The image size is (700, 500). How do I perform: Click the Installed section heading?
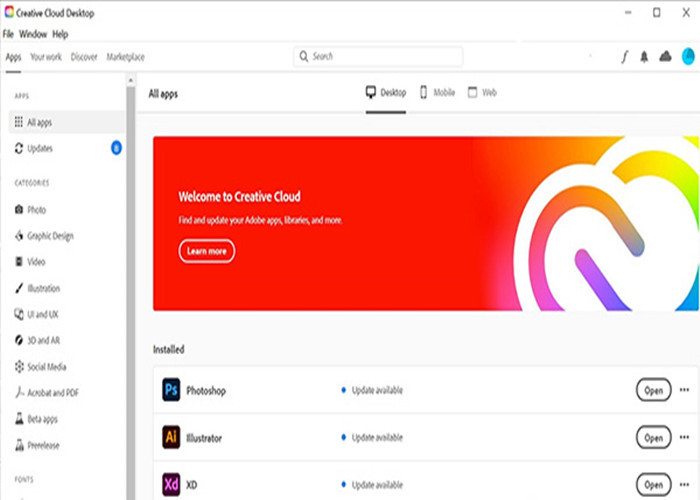coord(168,349)
